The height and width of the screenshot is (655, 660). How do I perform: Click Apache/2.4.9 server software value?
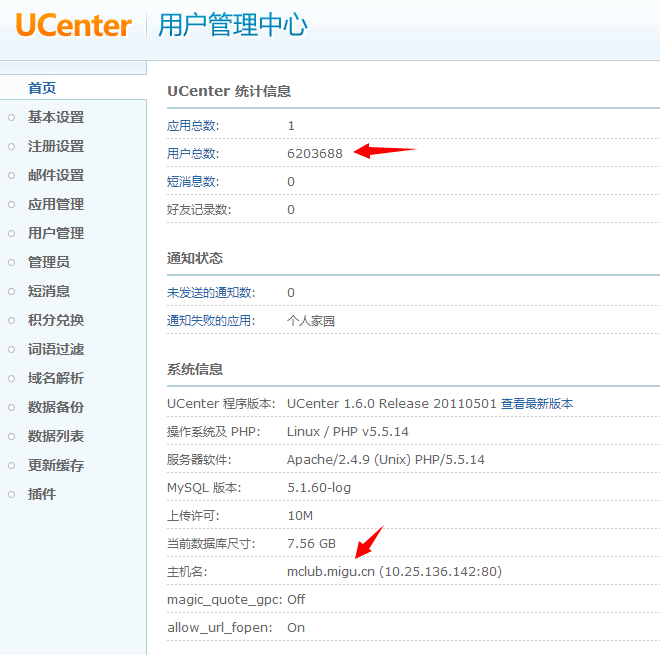pos(386,460)
